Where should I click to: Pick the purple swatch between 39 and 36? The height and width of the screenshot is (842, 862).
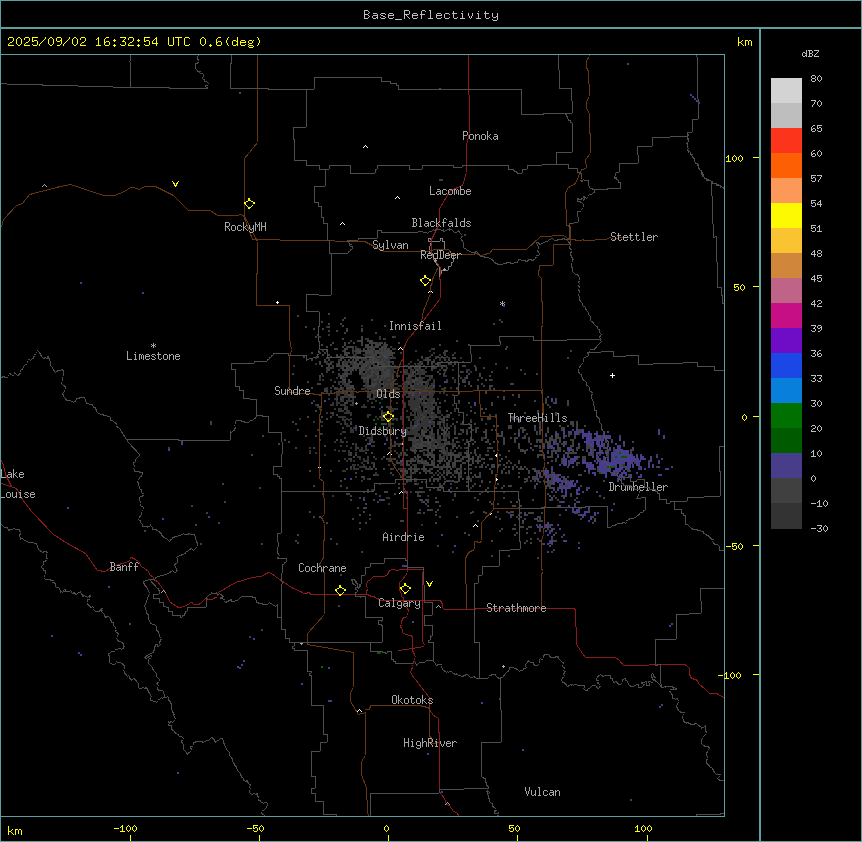(x=786, y=340)
